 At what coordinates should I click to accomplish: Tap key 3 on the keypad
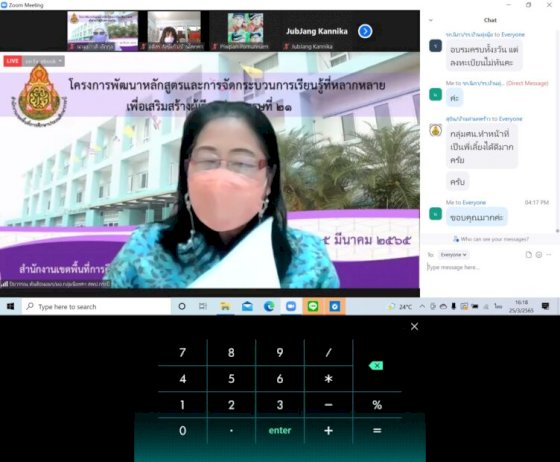click(280, 405)
